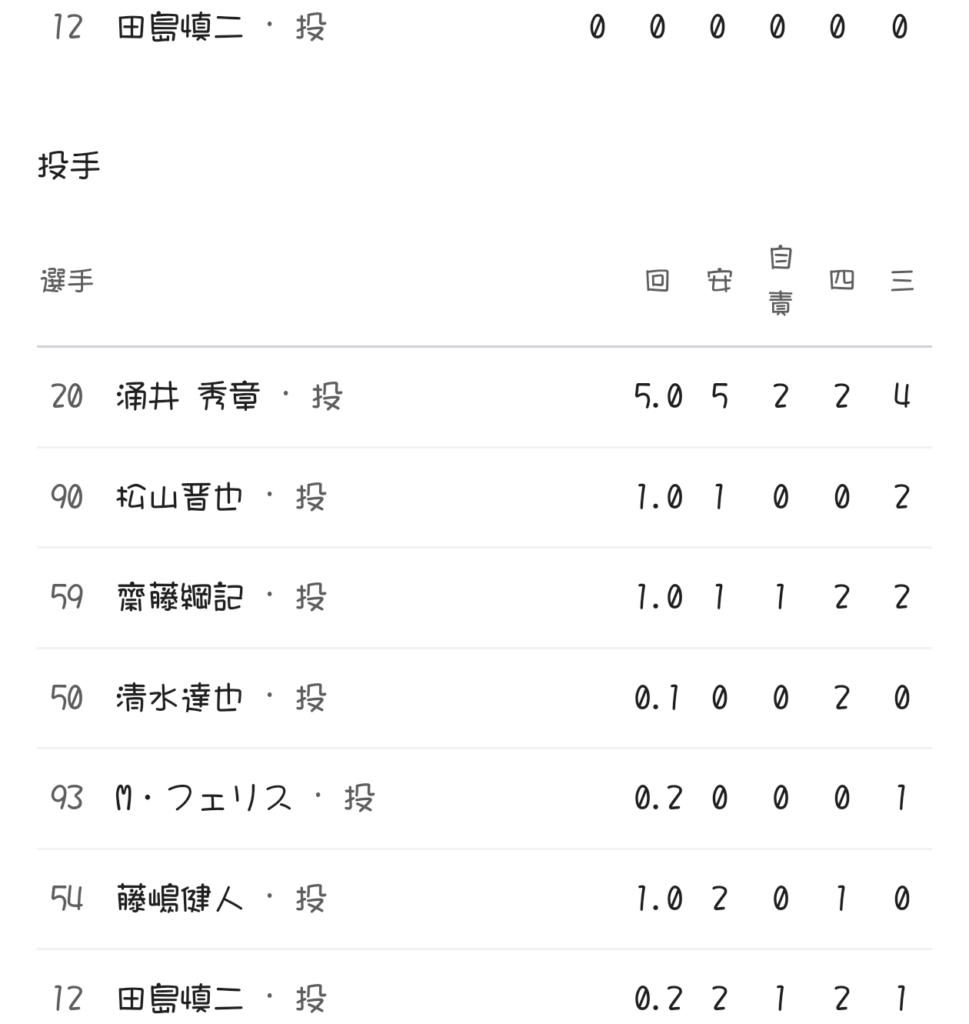Viewport: 969px width, 1024px height.
Task: Click the 選手 column header
Action: [67, 281]
